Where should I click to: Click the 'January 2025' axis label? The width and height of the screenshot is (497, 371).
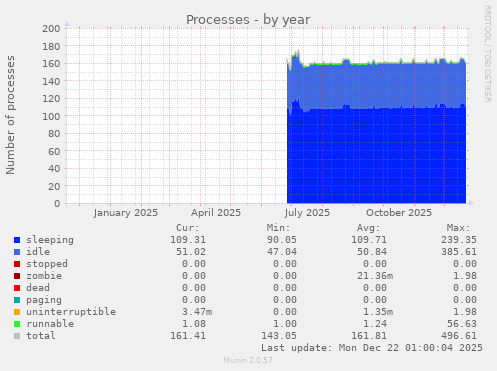(x=126, y=213)
